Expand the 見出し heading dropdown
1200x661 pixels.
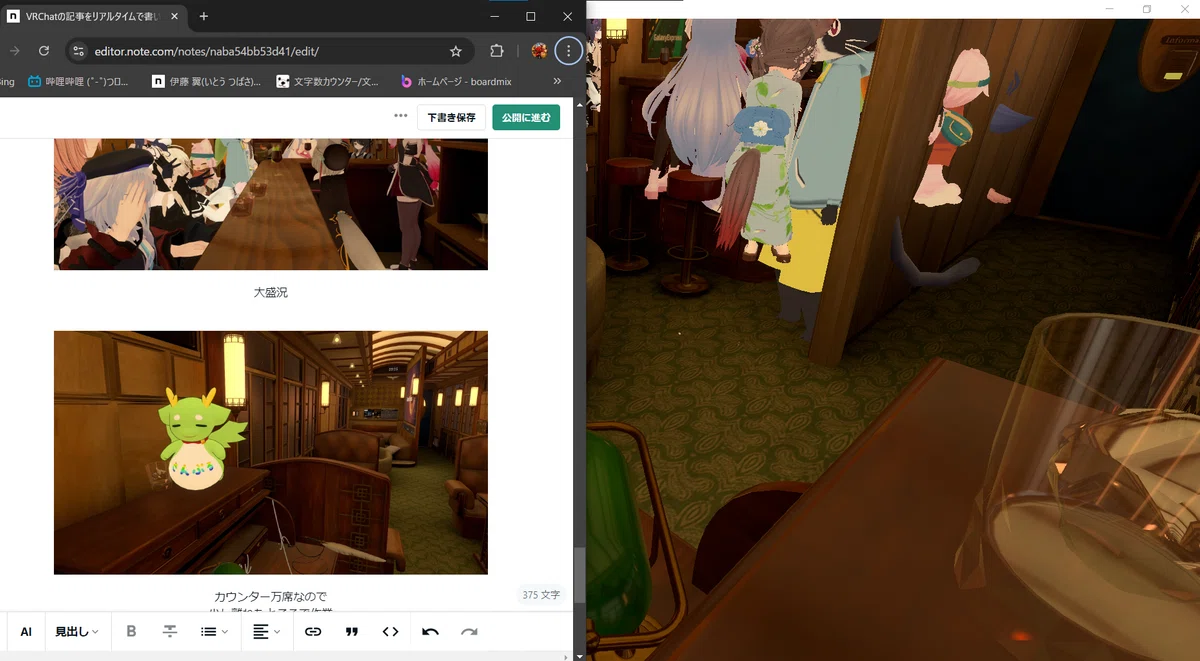point(76,632)
